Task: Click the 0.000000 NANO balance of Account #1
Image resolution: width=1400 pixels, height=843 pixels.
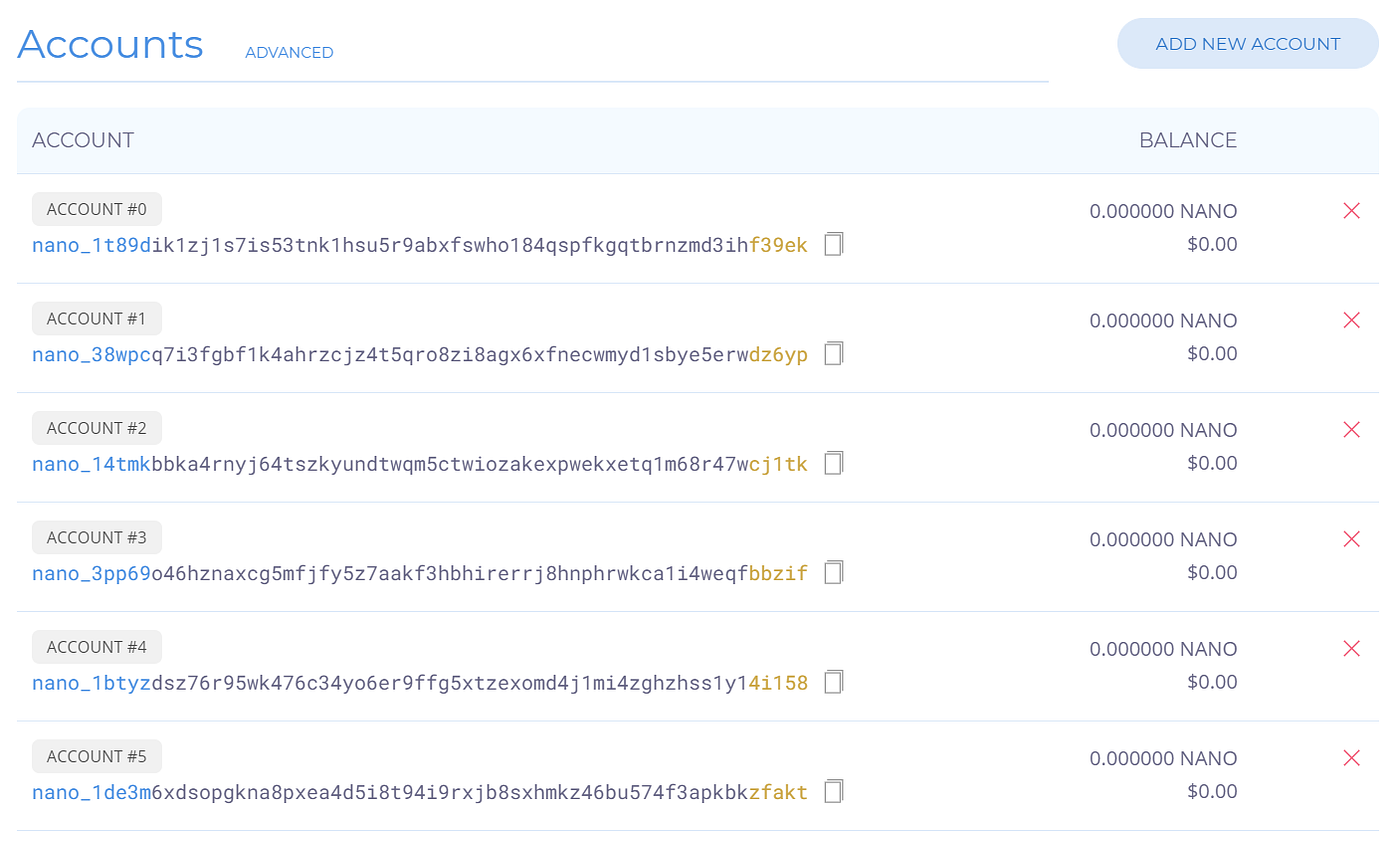Action: coord(1163,321)
